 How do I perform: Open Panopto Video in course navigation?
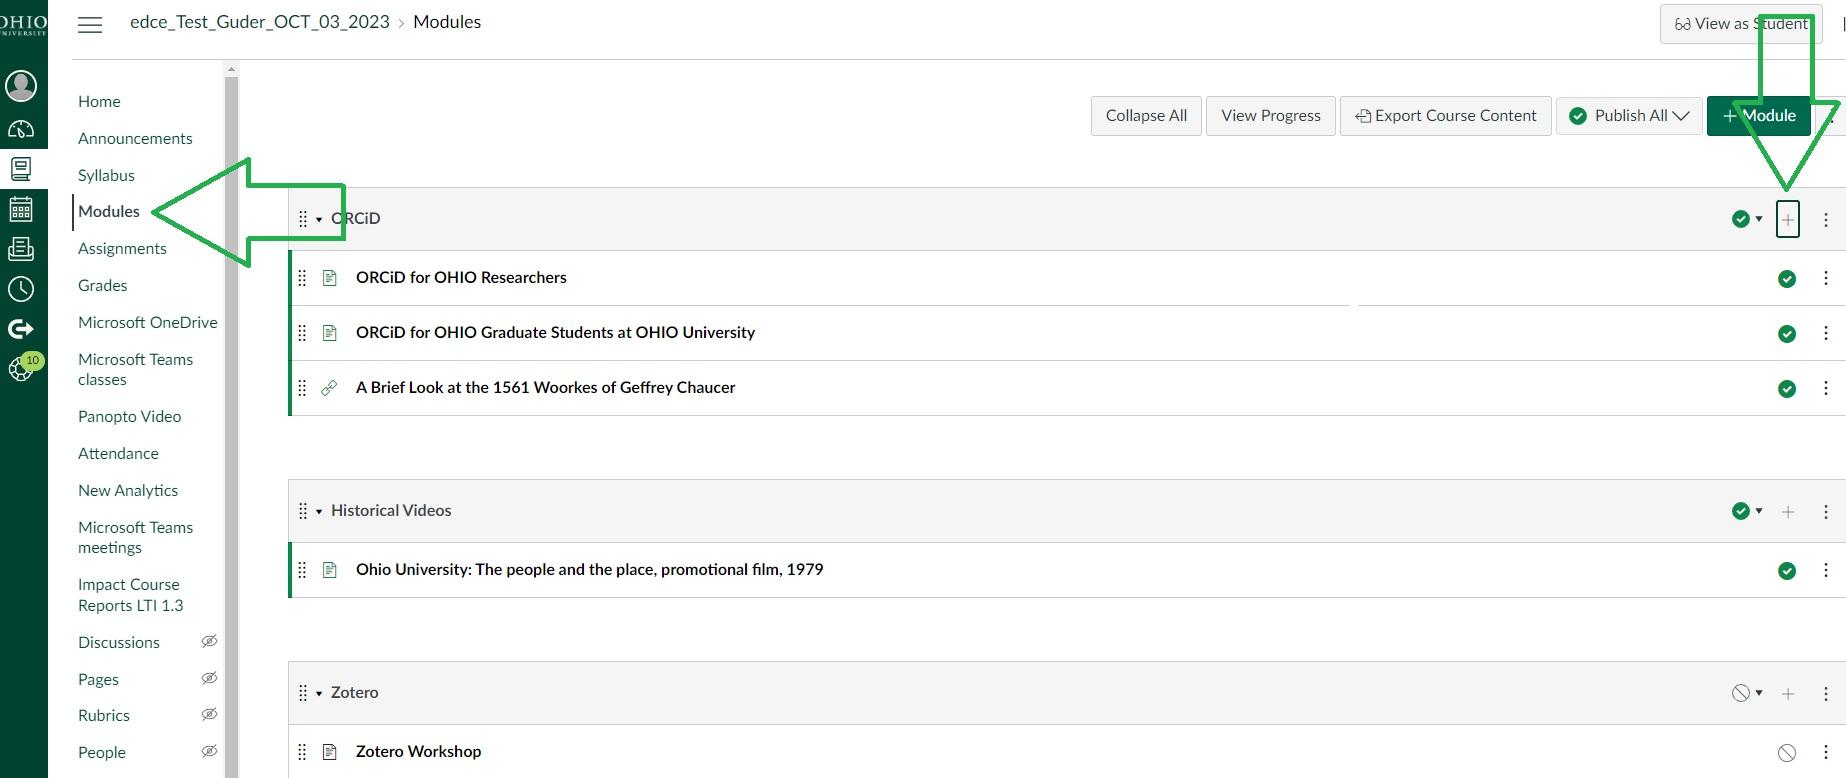129,416
